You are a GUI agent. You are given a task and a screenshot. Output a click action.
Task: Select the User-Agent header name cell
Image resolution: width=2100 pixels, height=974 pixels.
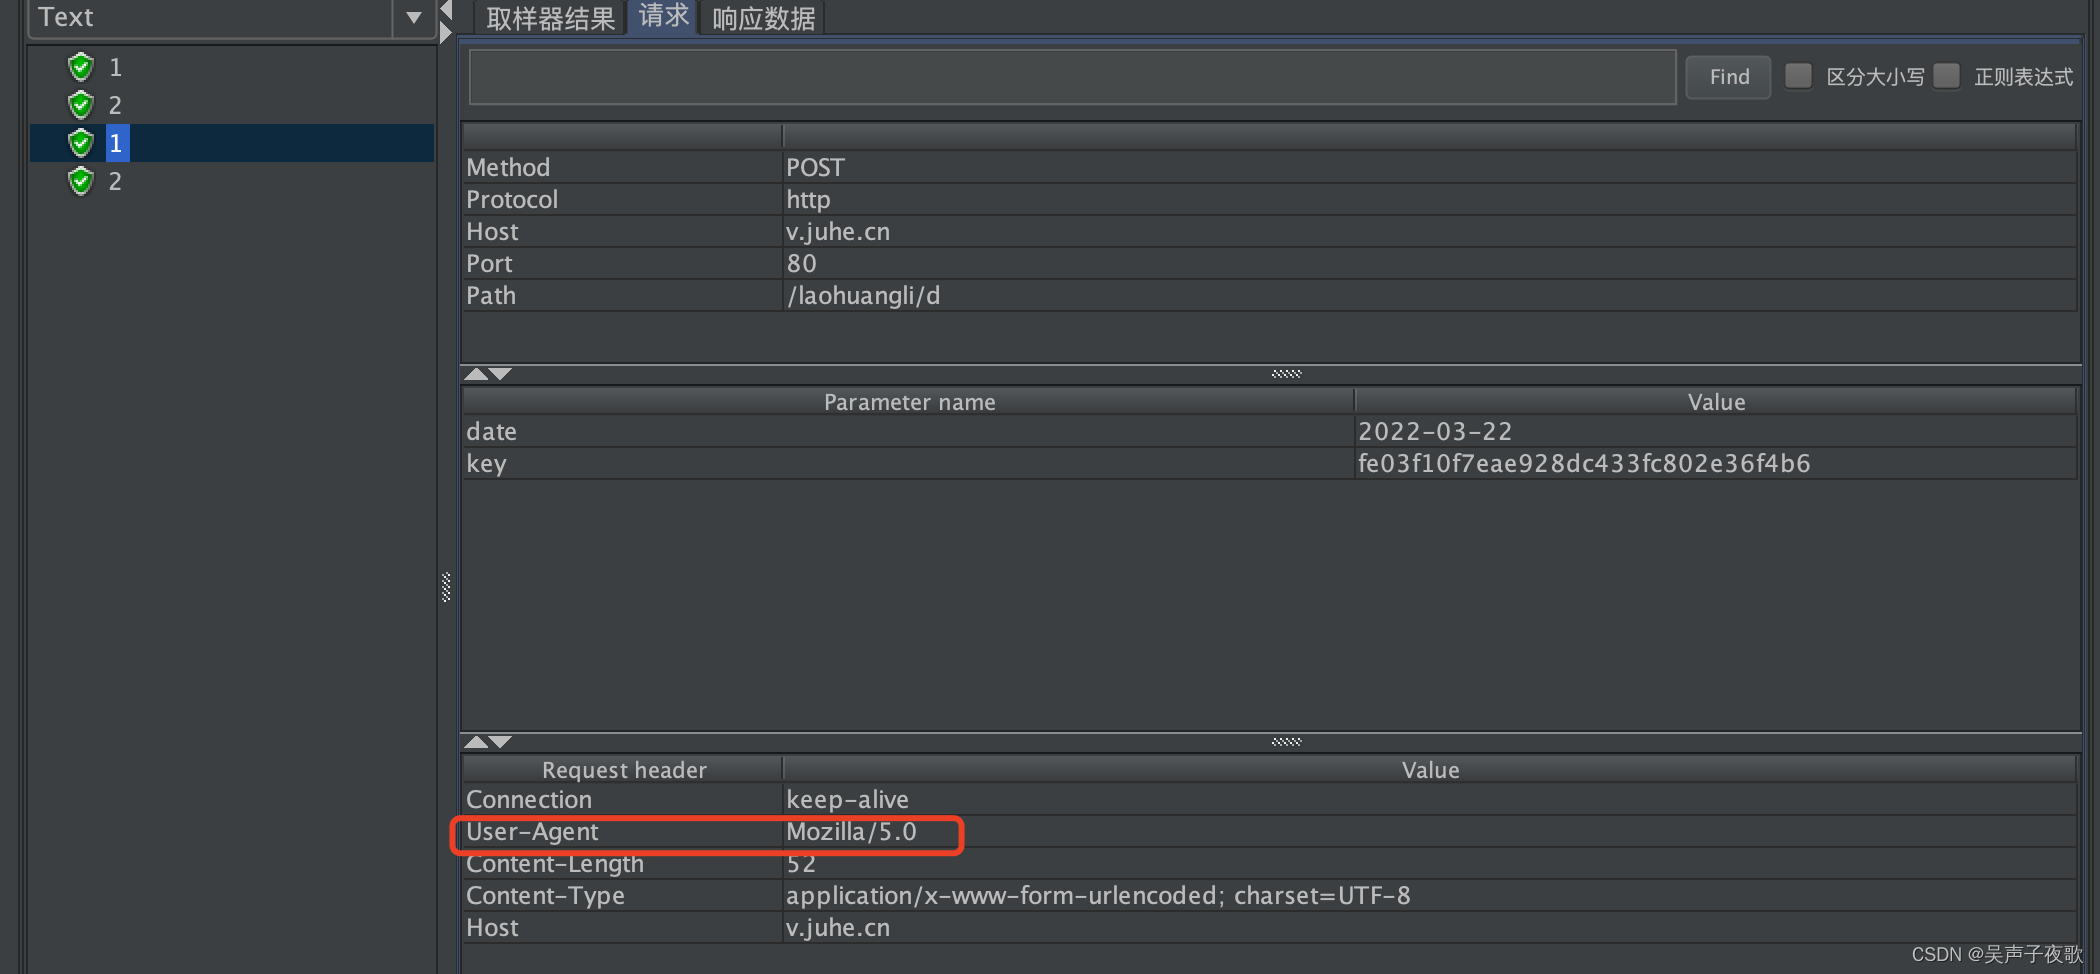[x=623, y=831]
